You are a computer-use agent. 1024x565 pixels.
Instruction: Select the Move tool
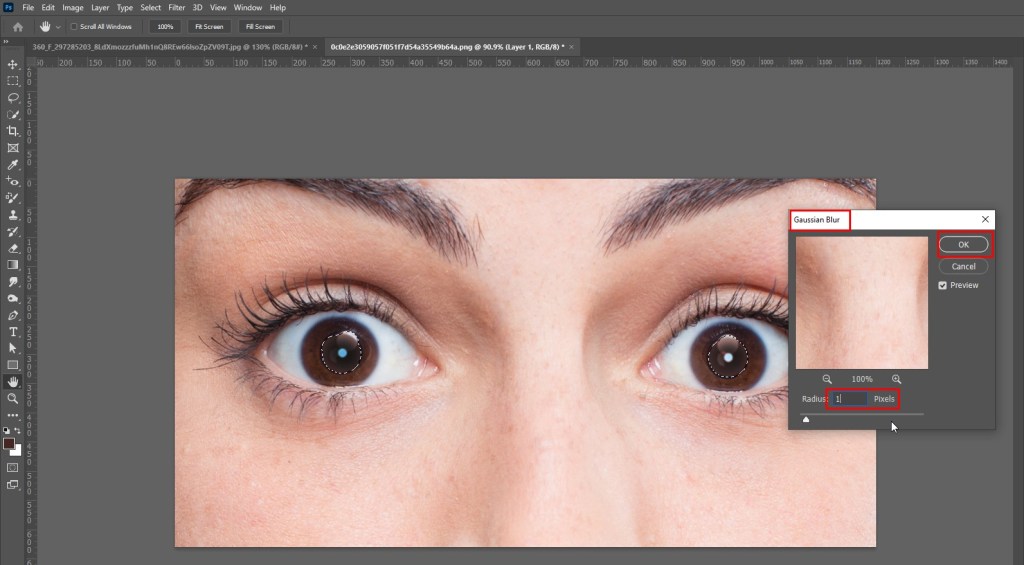[x=13, y=64]
